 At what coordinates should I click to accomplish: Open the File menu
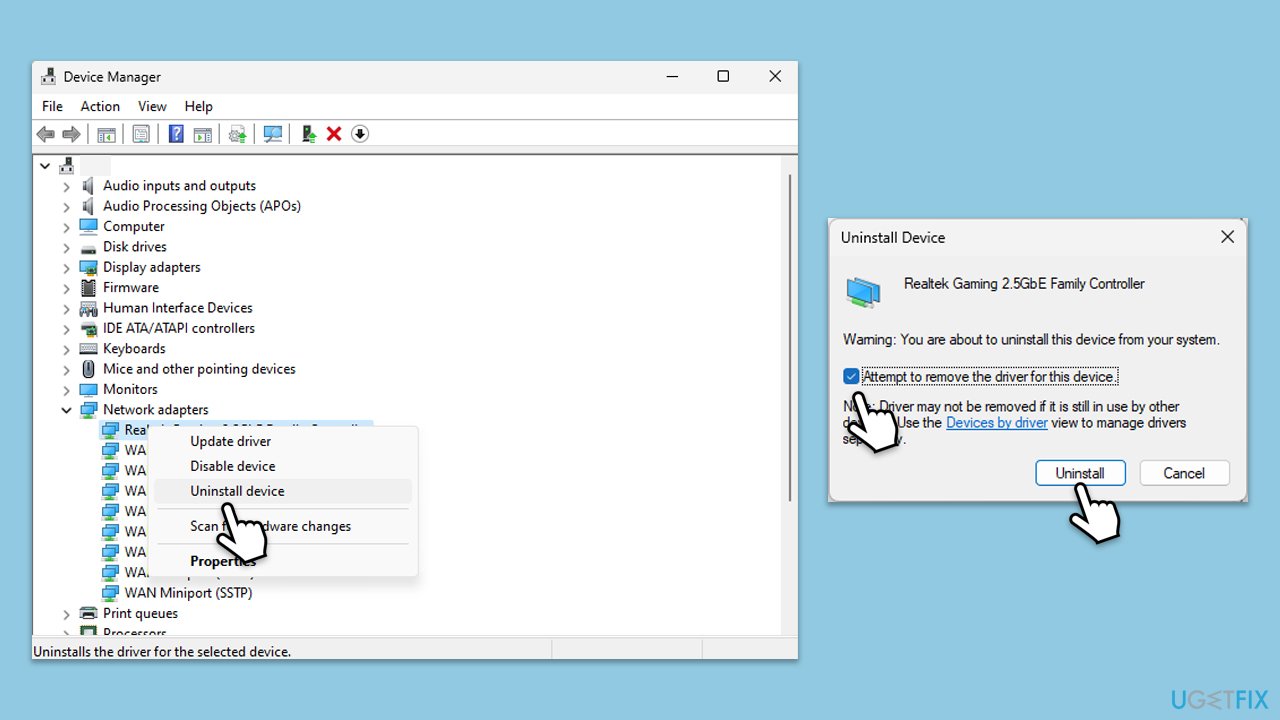[52, 106]
